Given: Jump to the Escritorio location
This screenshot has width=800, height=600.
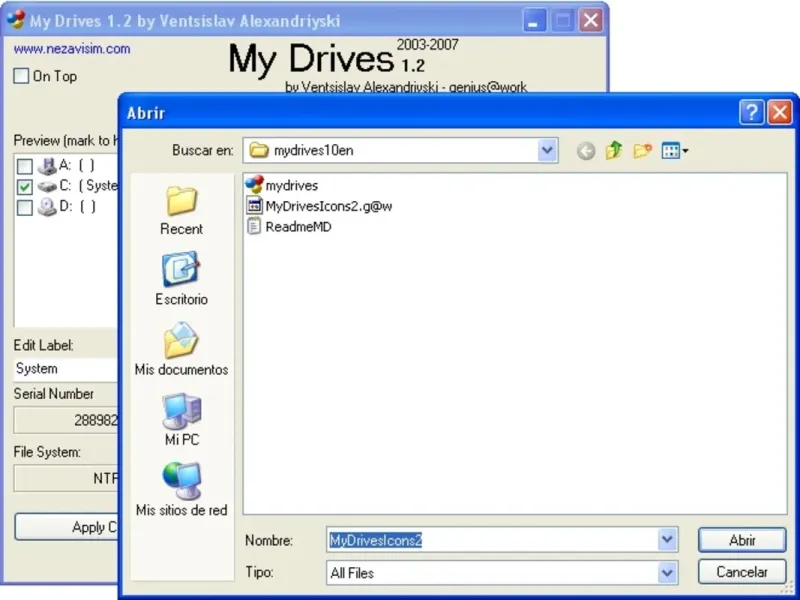Looking at the screenshot, I should [181, 279].
